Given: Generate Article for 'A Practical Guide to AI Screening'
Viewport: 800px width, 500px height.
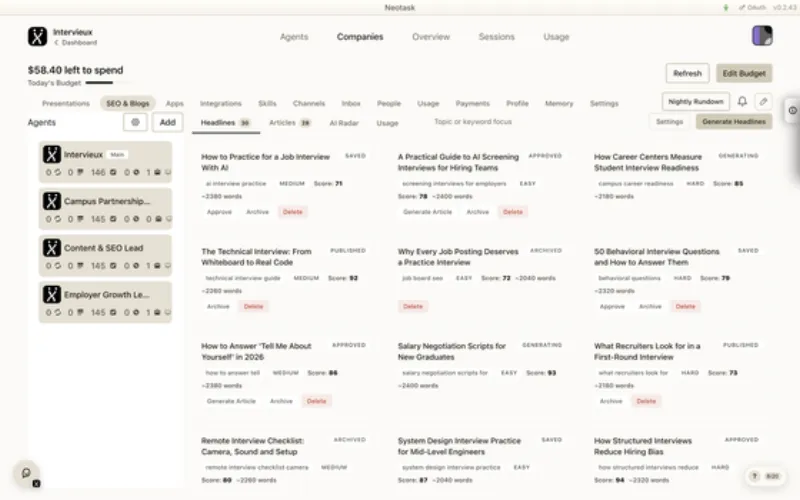Looking at the screenshot, I should 428,212.
